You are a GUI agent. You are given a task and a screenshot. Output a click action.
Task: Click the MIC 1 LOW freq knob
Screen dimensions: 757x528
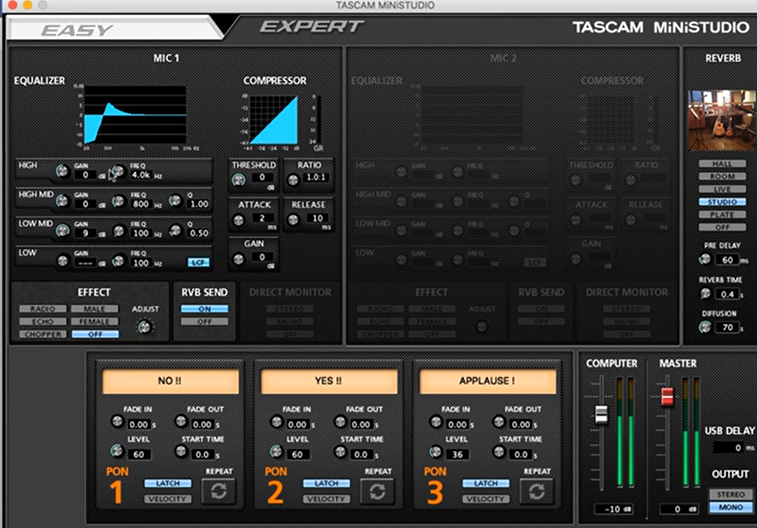pos(118,261)
